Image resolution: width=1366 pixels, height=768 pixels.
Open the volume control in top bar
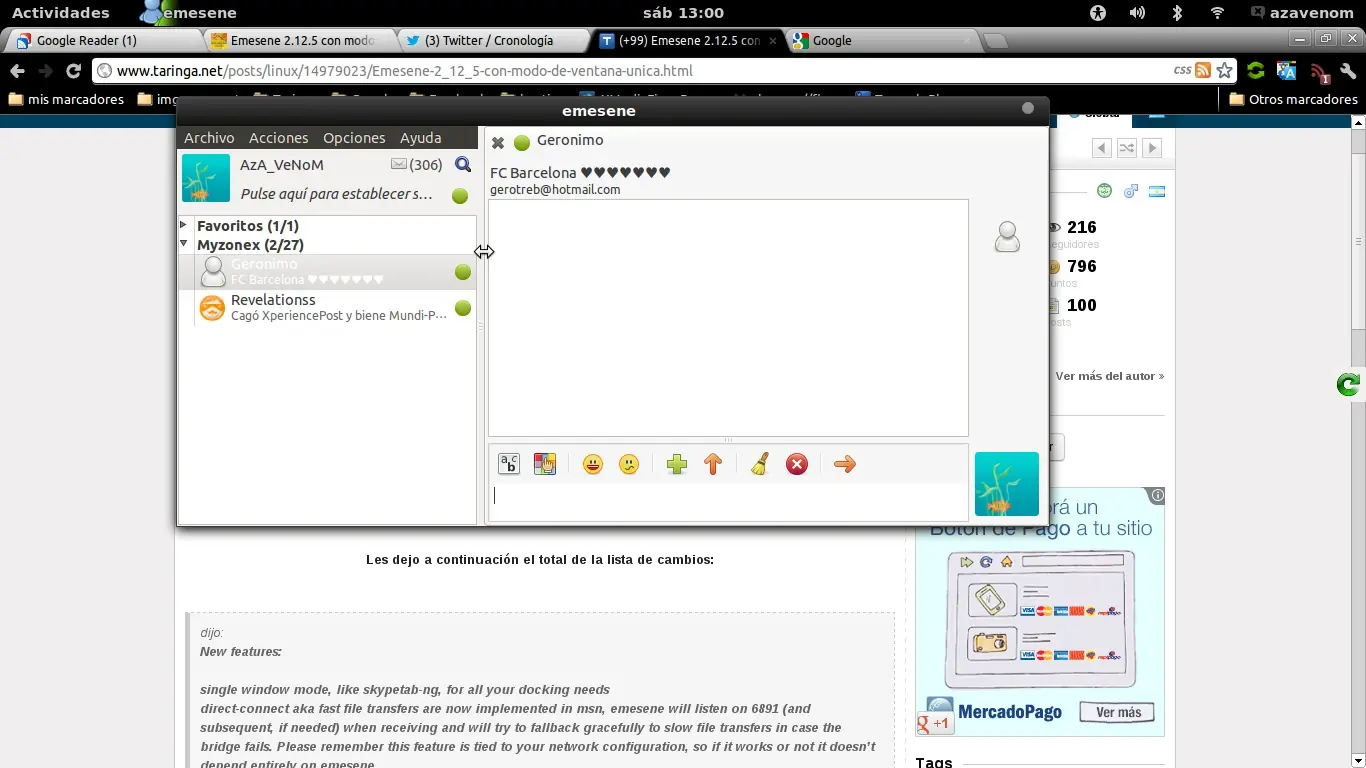[1137, 13]
